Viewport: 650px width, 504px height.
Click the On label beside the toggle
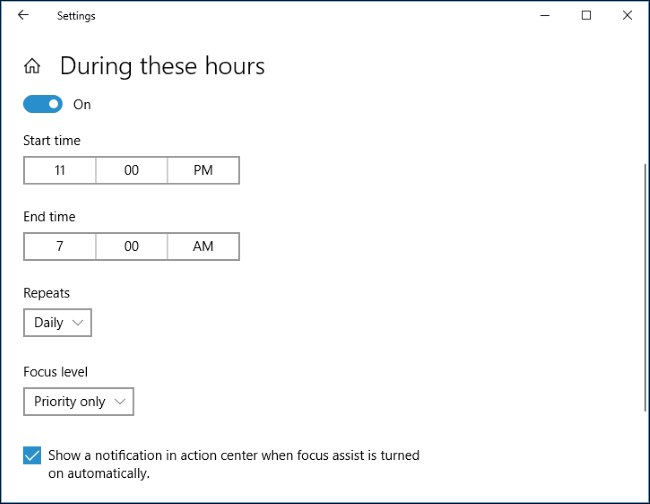tap(82, 104)
